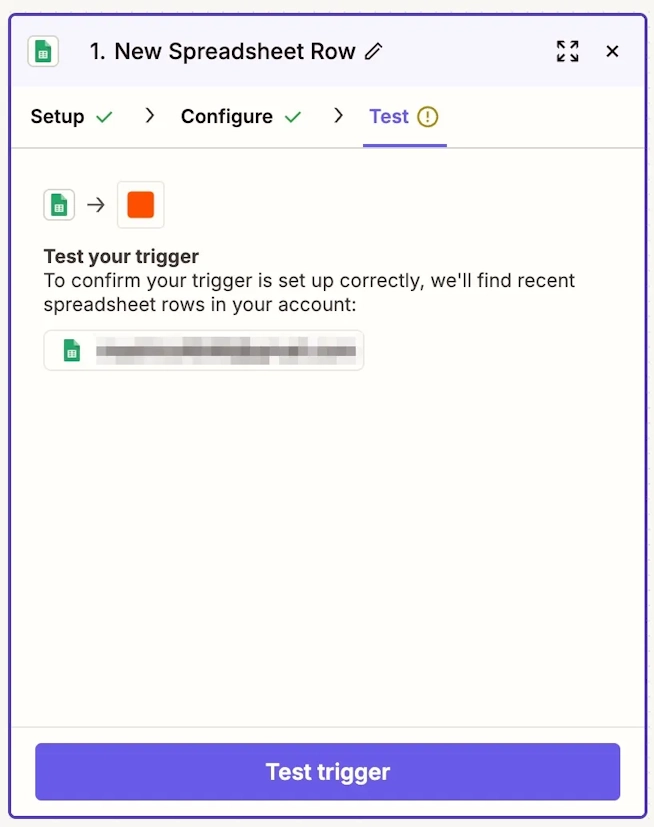654x827 pixels.
Task: Open the Configure tab
Action: tap(227, 116)
